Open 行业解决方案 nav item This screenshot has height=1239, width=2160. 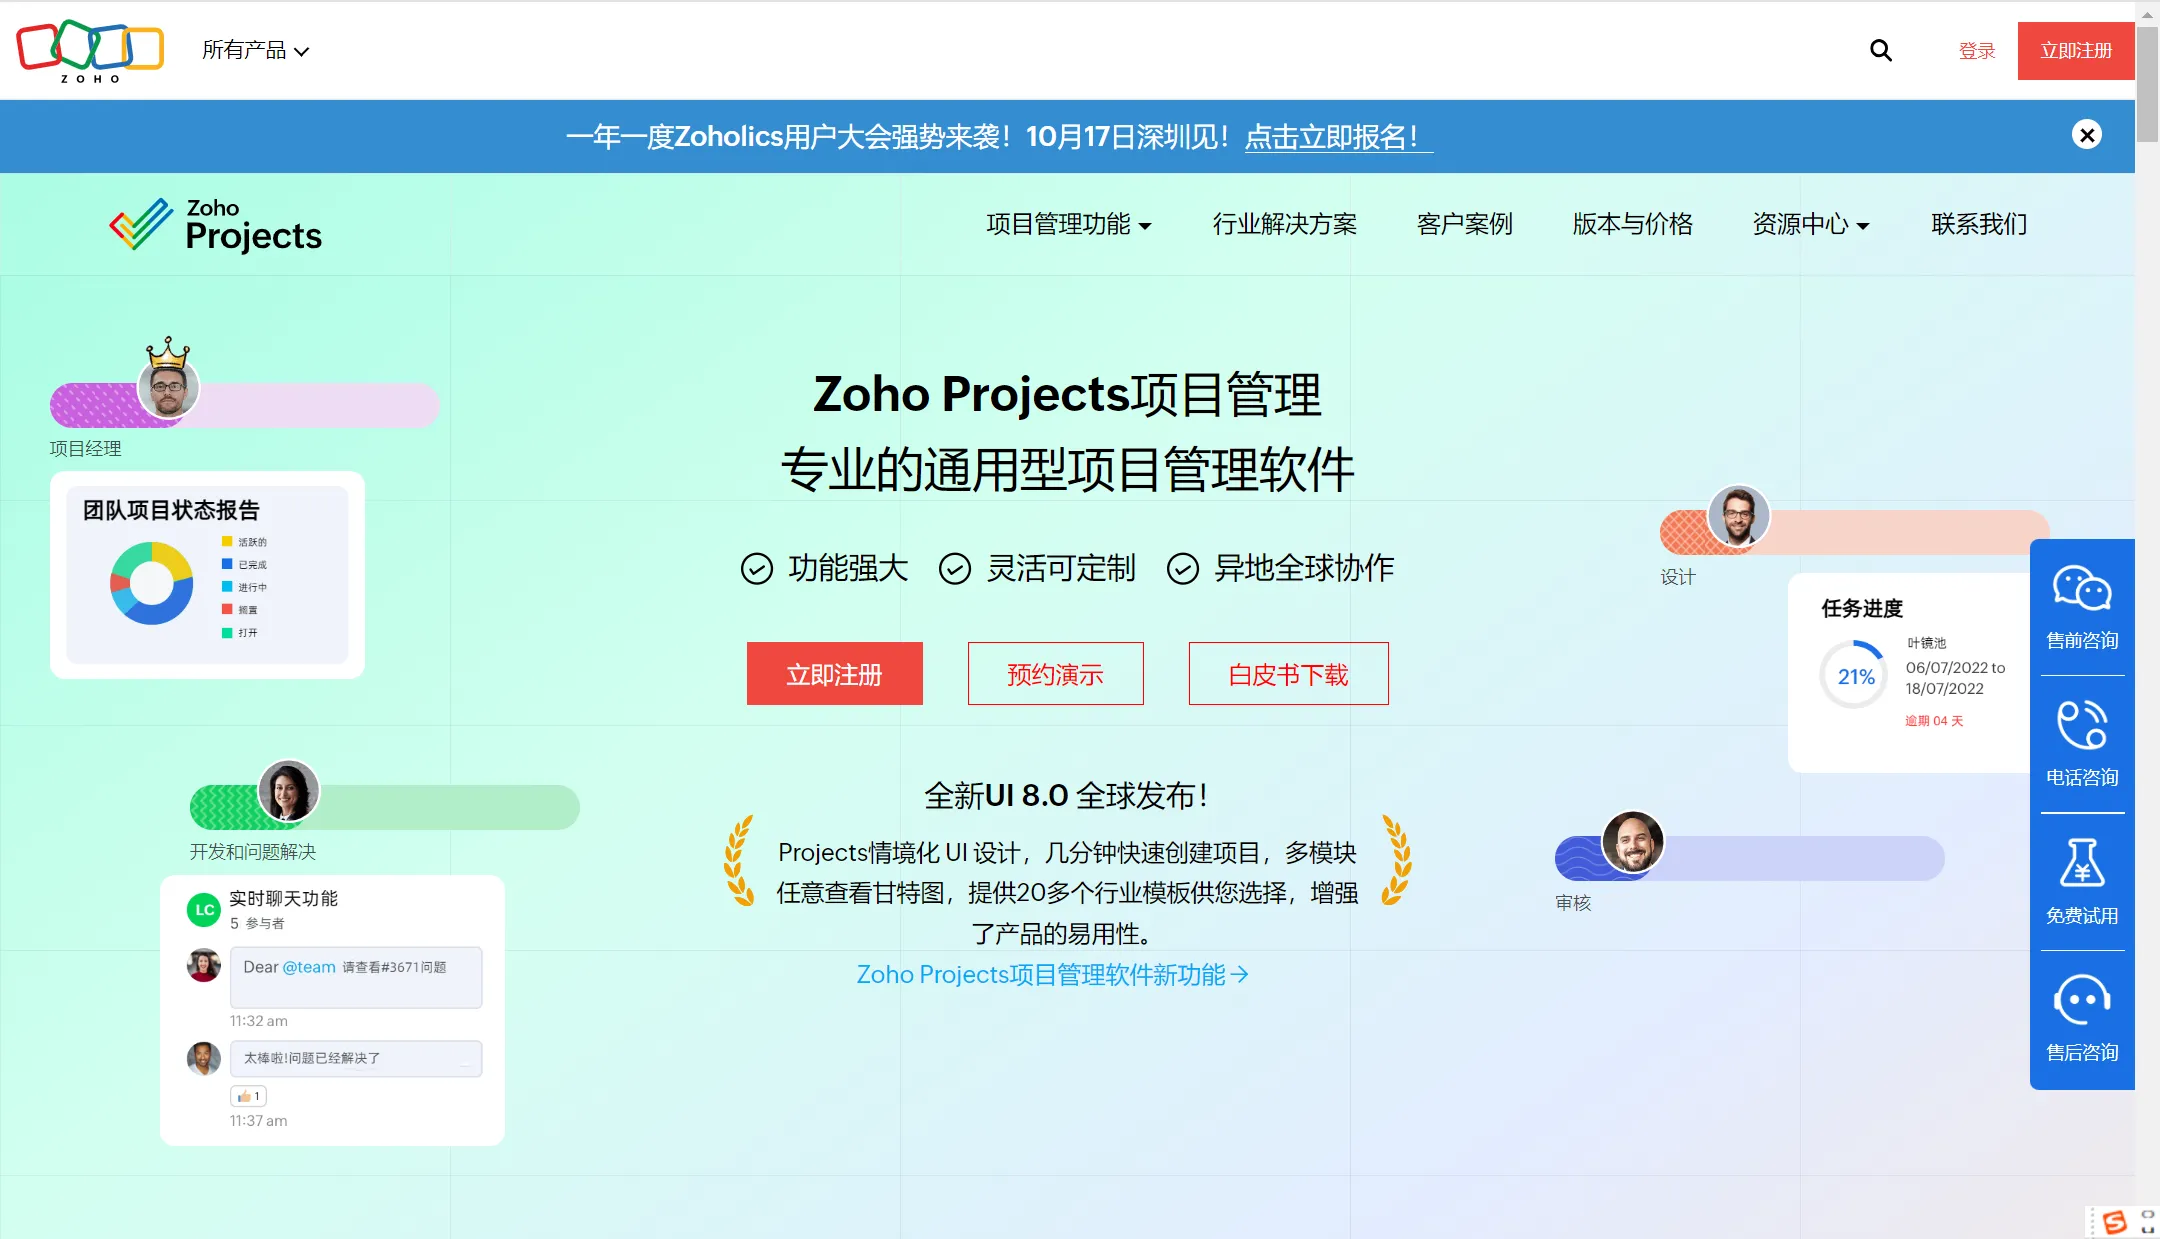[1285, 224]
